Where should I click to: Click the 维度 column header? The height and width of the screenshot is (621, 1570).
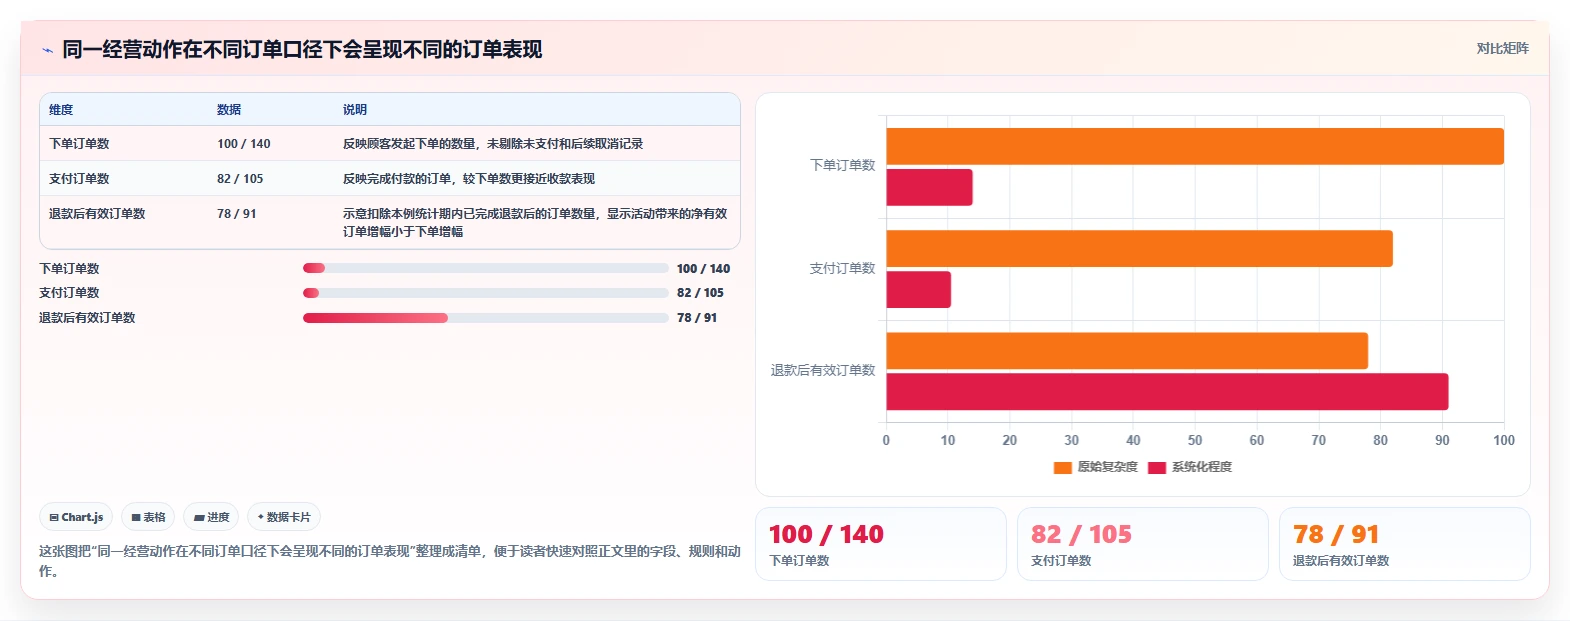click(61, 110)
